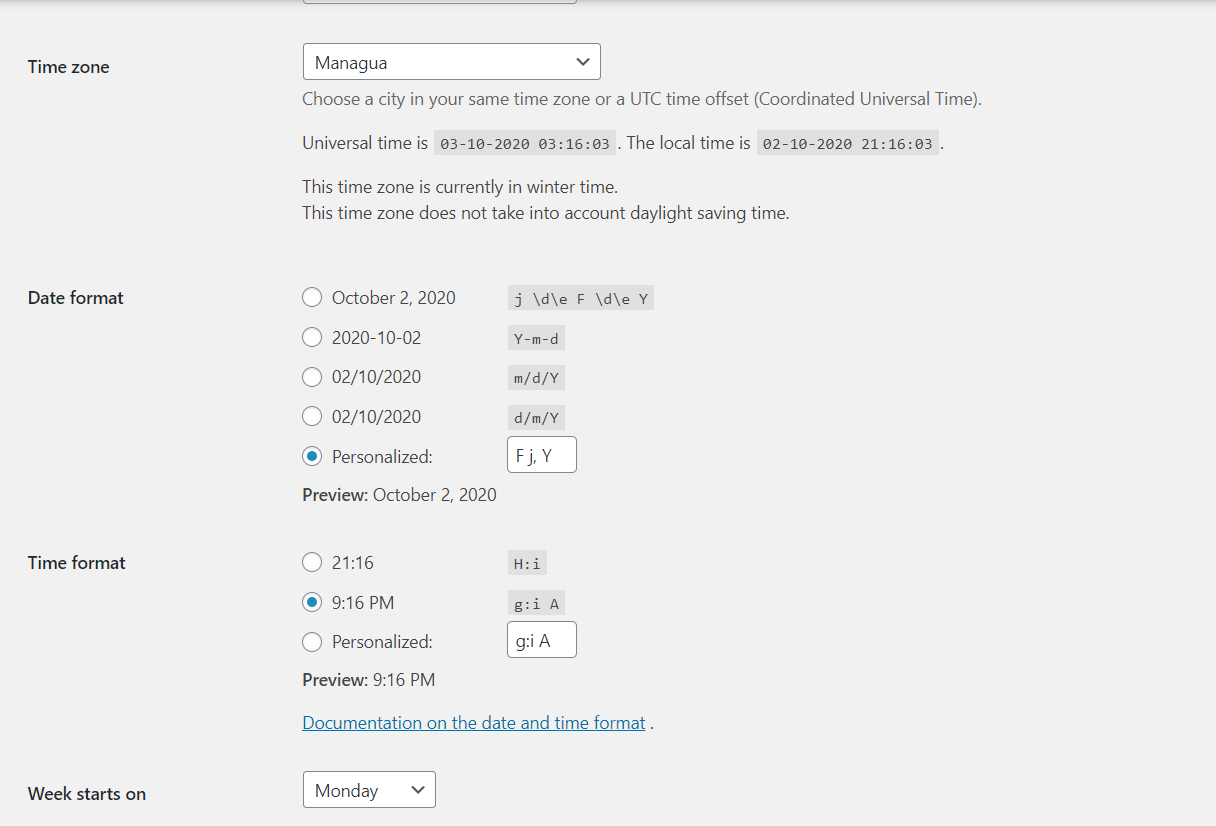Click the Time zone field label
The width and height of the screenshot is (1216, 826).
pyautogui.click(x=69, y=67)
